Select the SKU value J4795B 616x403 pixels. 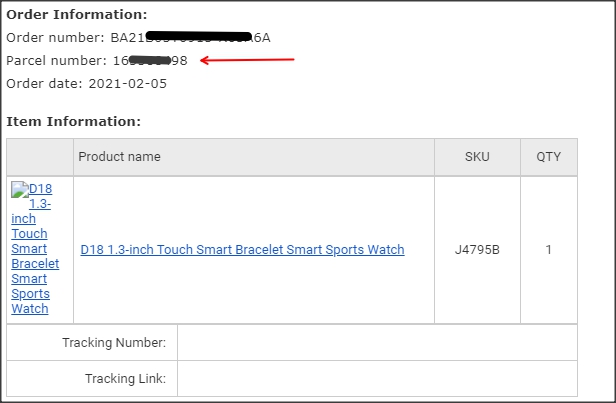coord(477,250)
